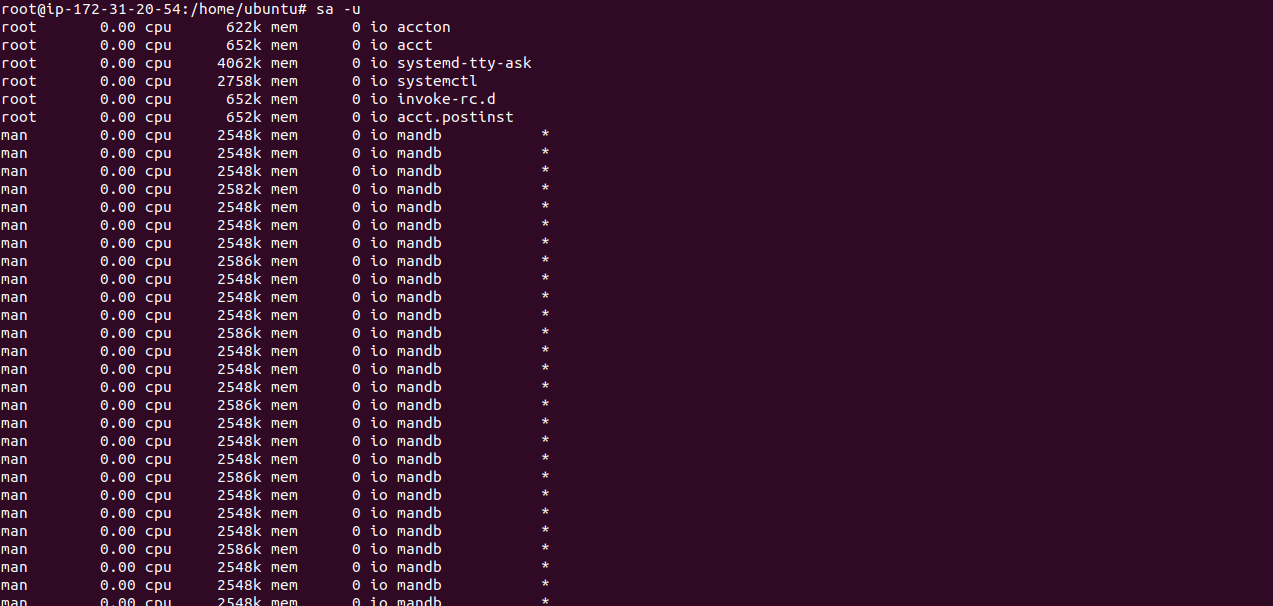Click the 622k memory value
Screen dimensions: 1273x606
[x=244, y=27]
